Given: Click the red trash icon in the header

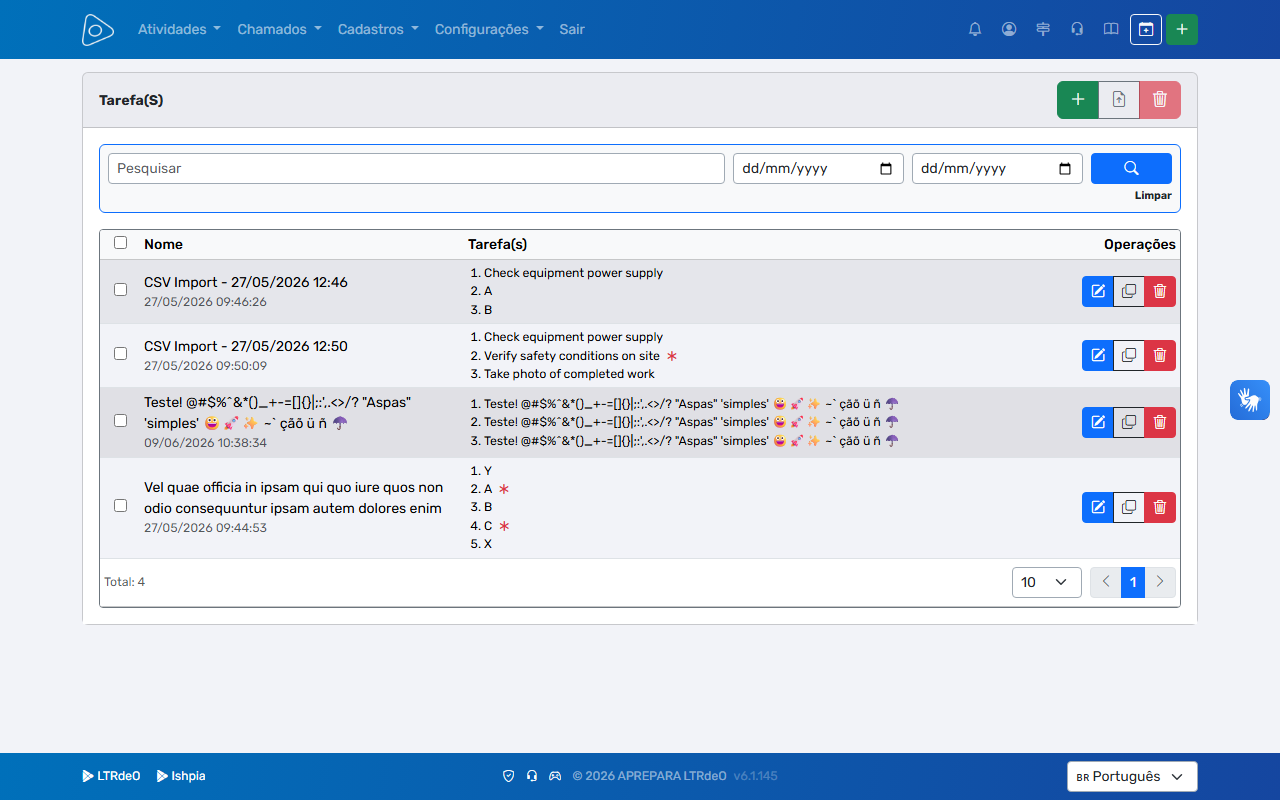Looking at the screenshot, I should pyautogui.click(x=1160, y=100).
